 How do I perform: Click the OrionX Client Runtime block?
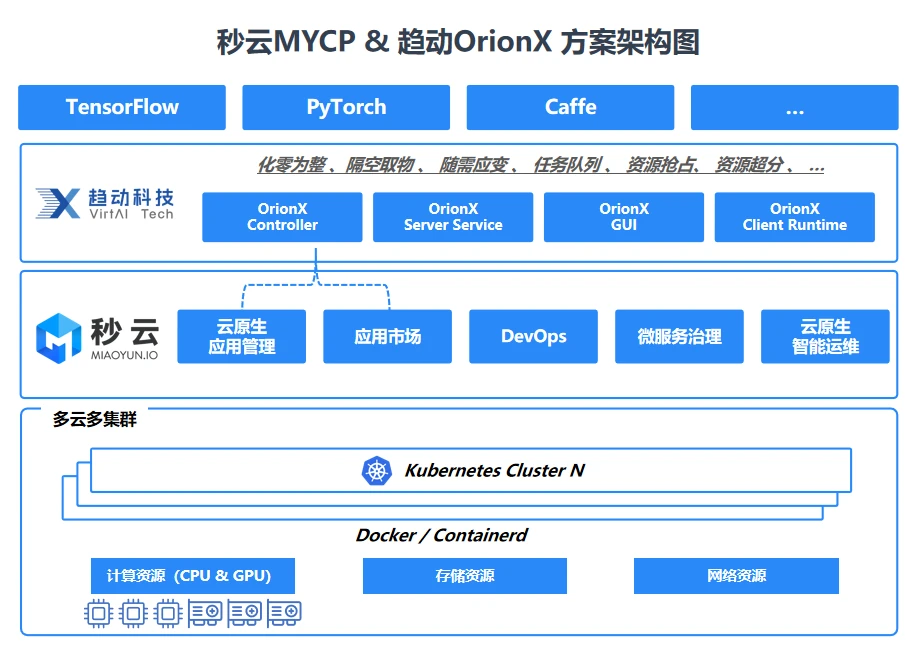(795, 217)
